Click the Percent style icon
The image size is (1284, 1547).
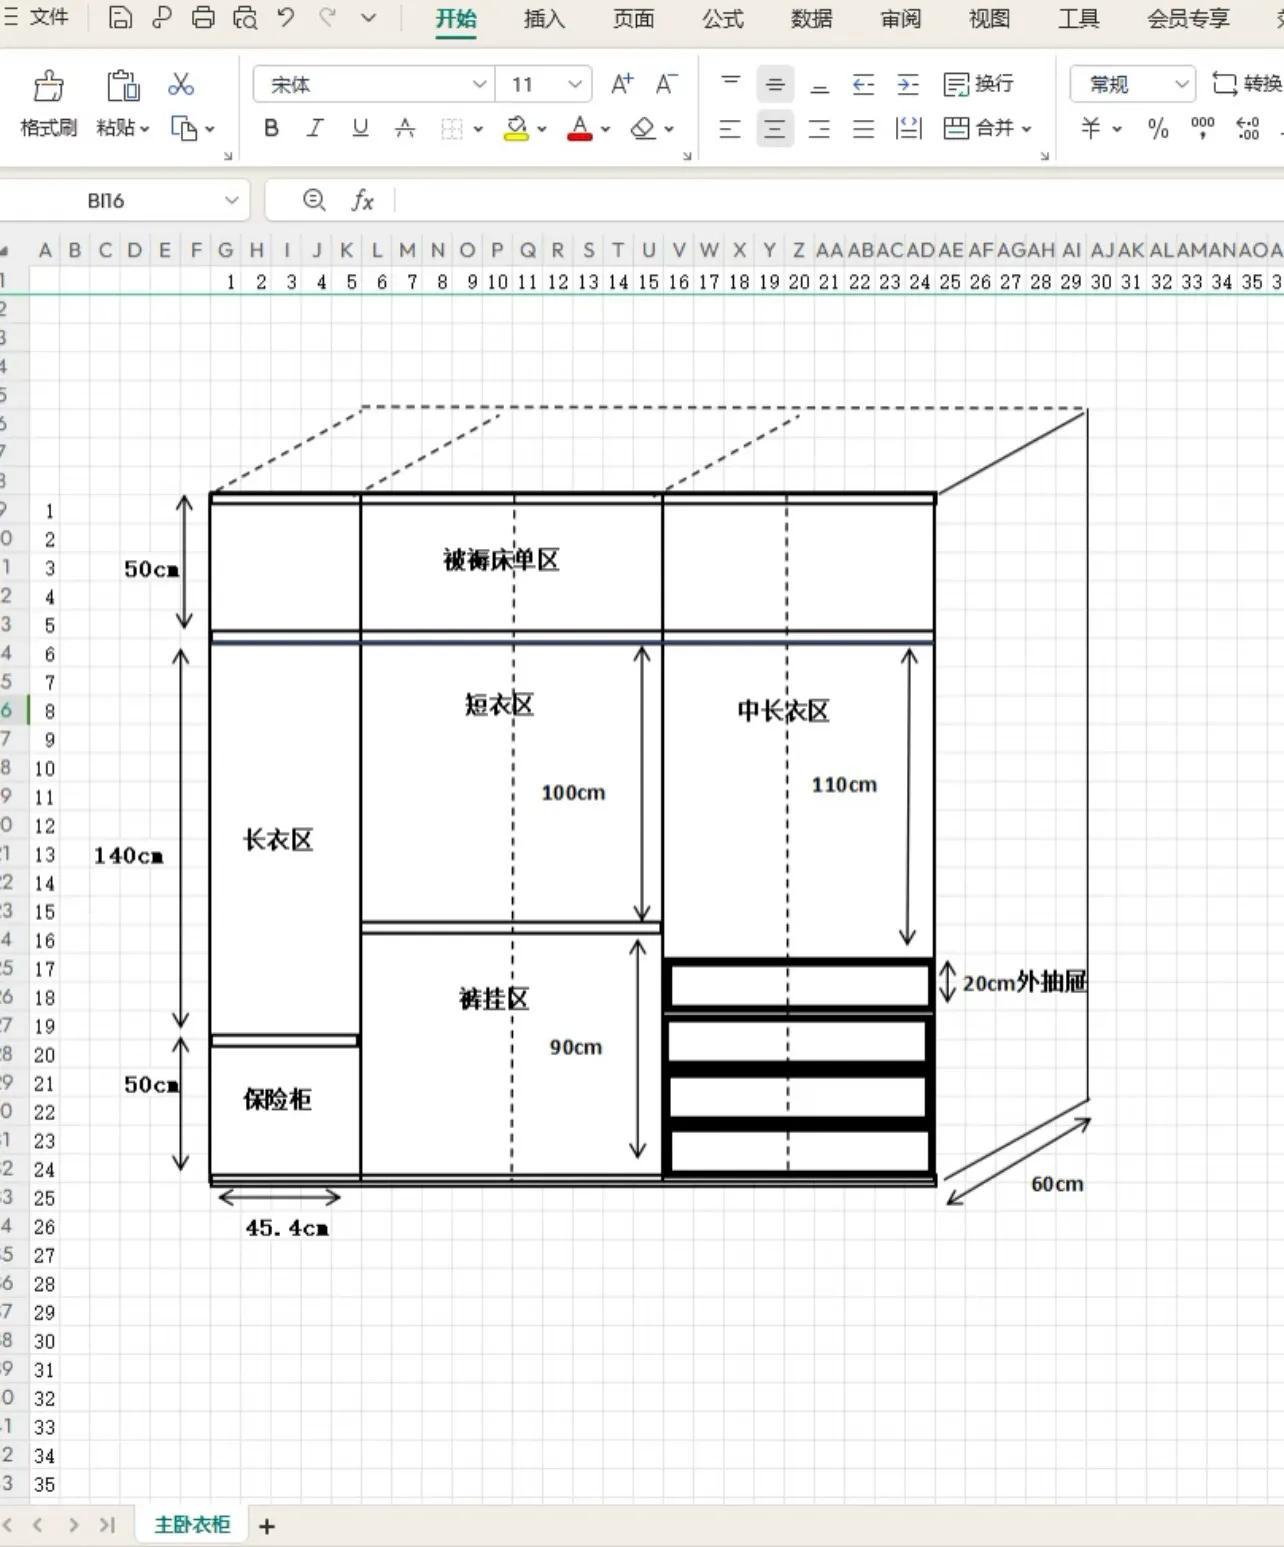pos(1158,128)
